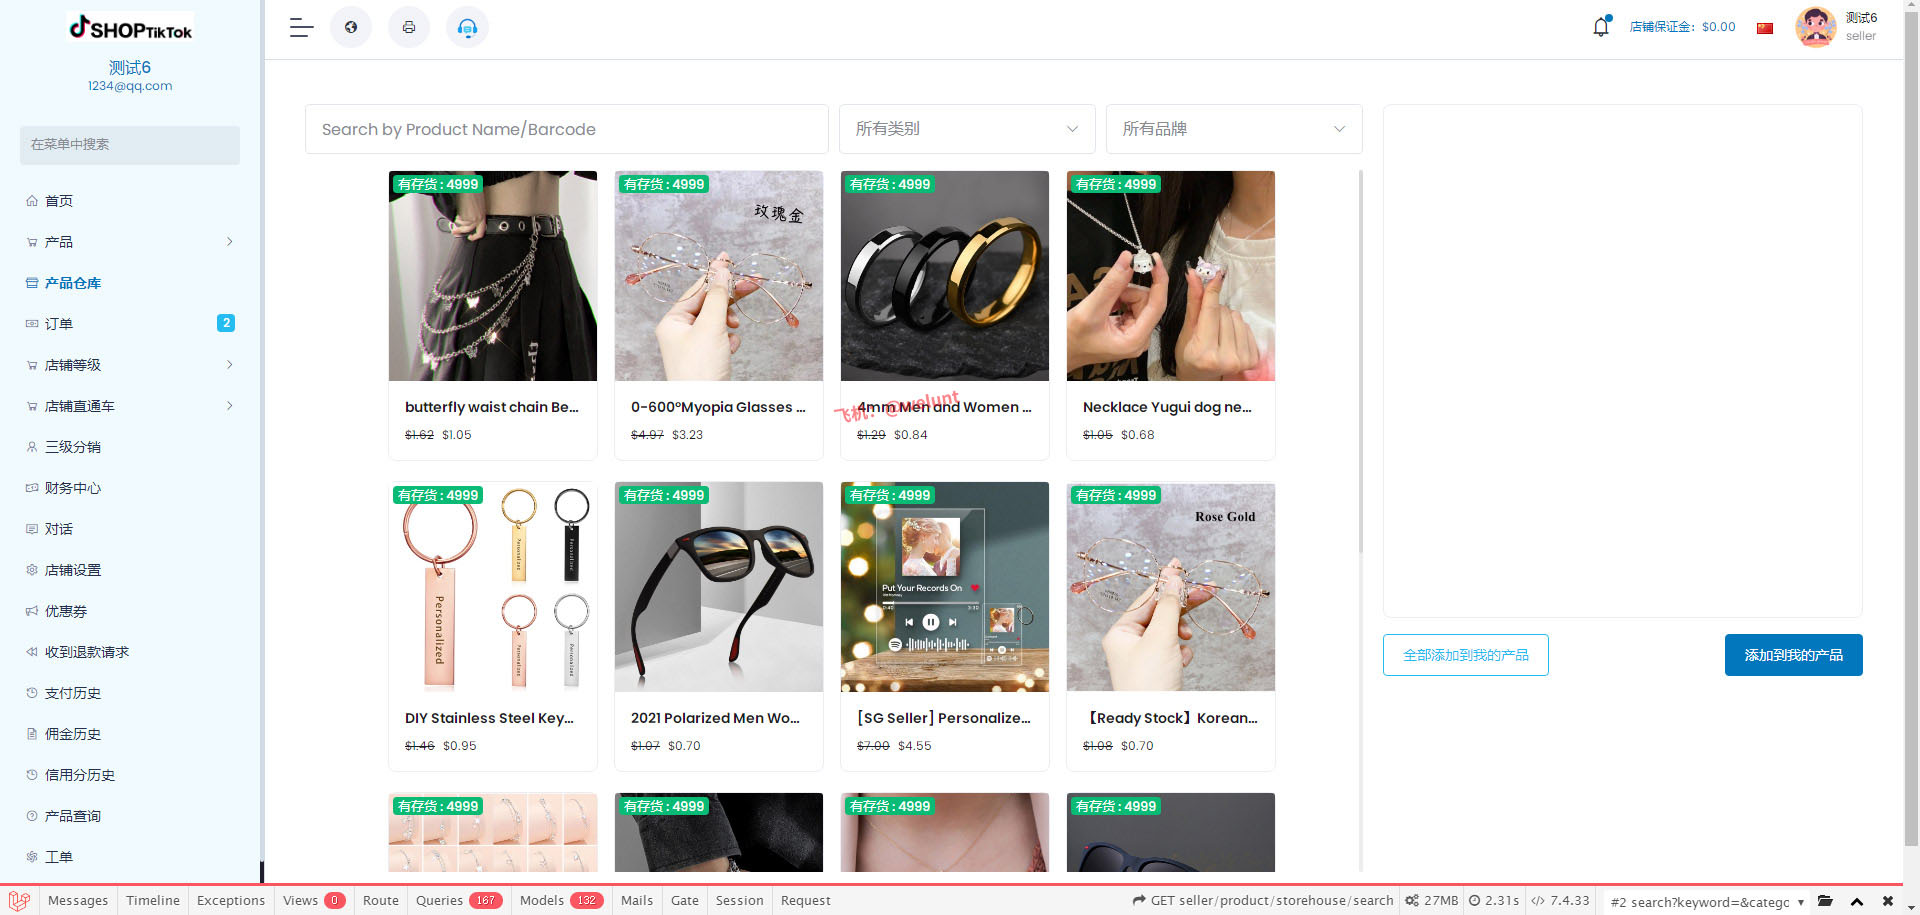Select the Ready Stock Korean glasses product
This screenshot has width=1920, height=915.
[1171, 626]
